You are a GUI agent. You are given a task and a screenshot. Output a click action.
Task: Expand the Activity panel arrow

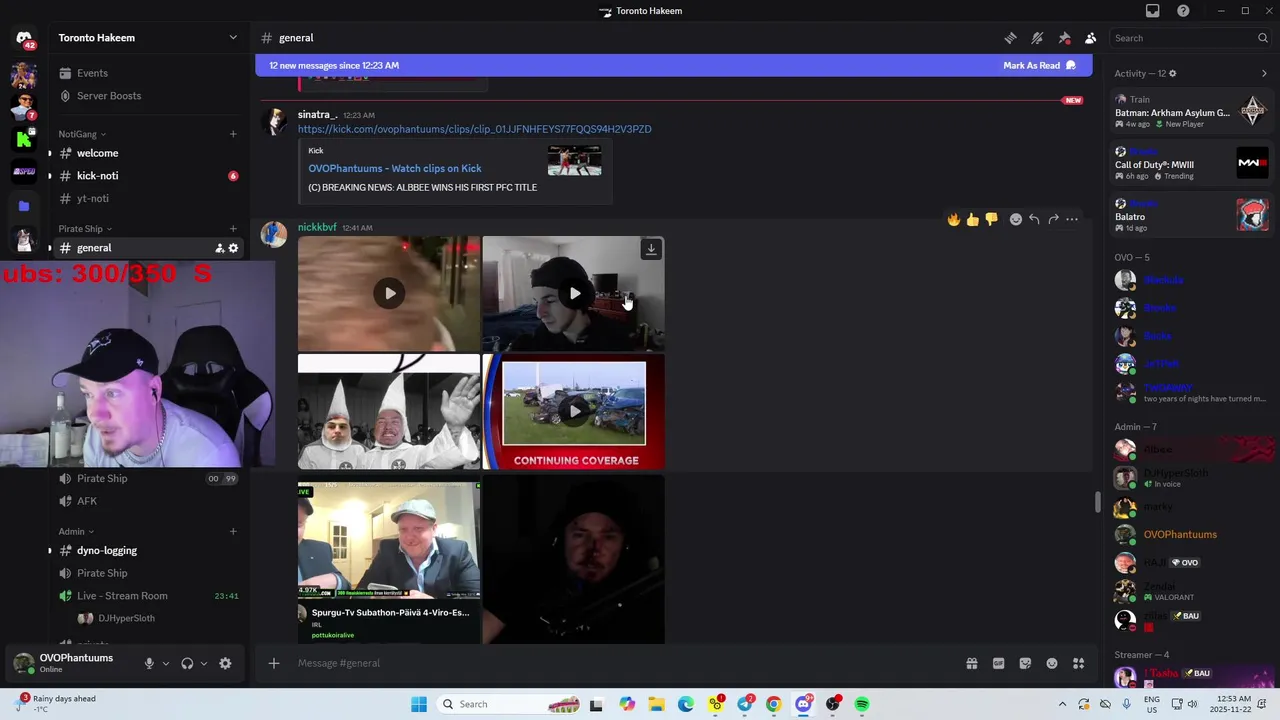coord(1264,73)
